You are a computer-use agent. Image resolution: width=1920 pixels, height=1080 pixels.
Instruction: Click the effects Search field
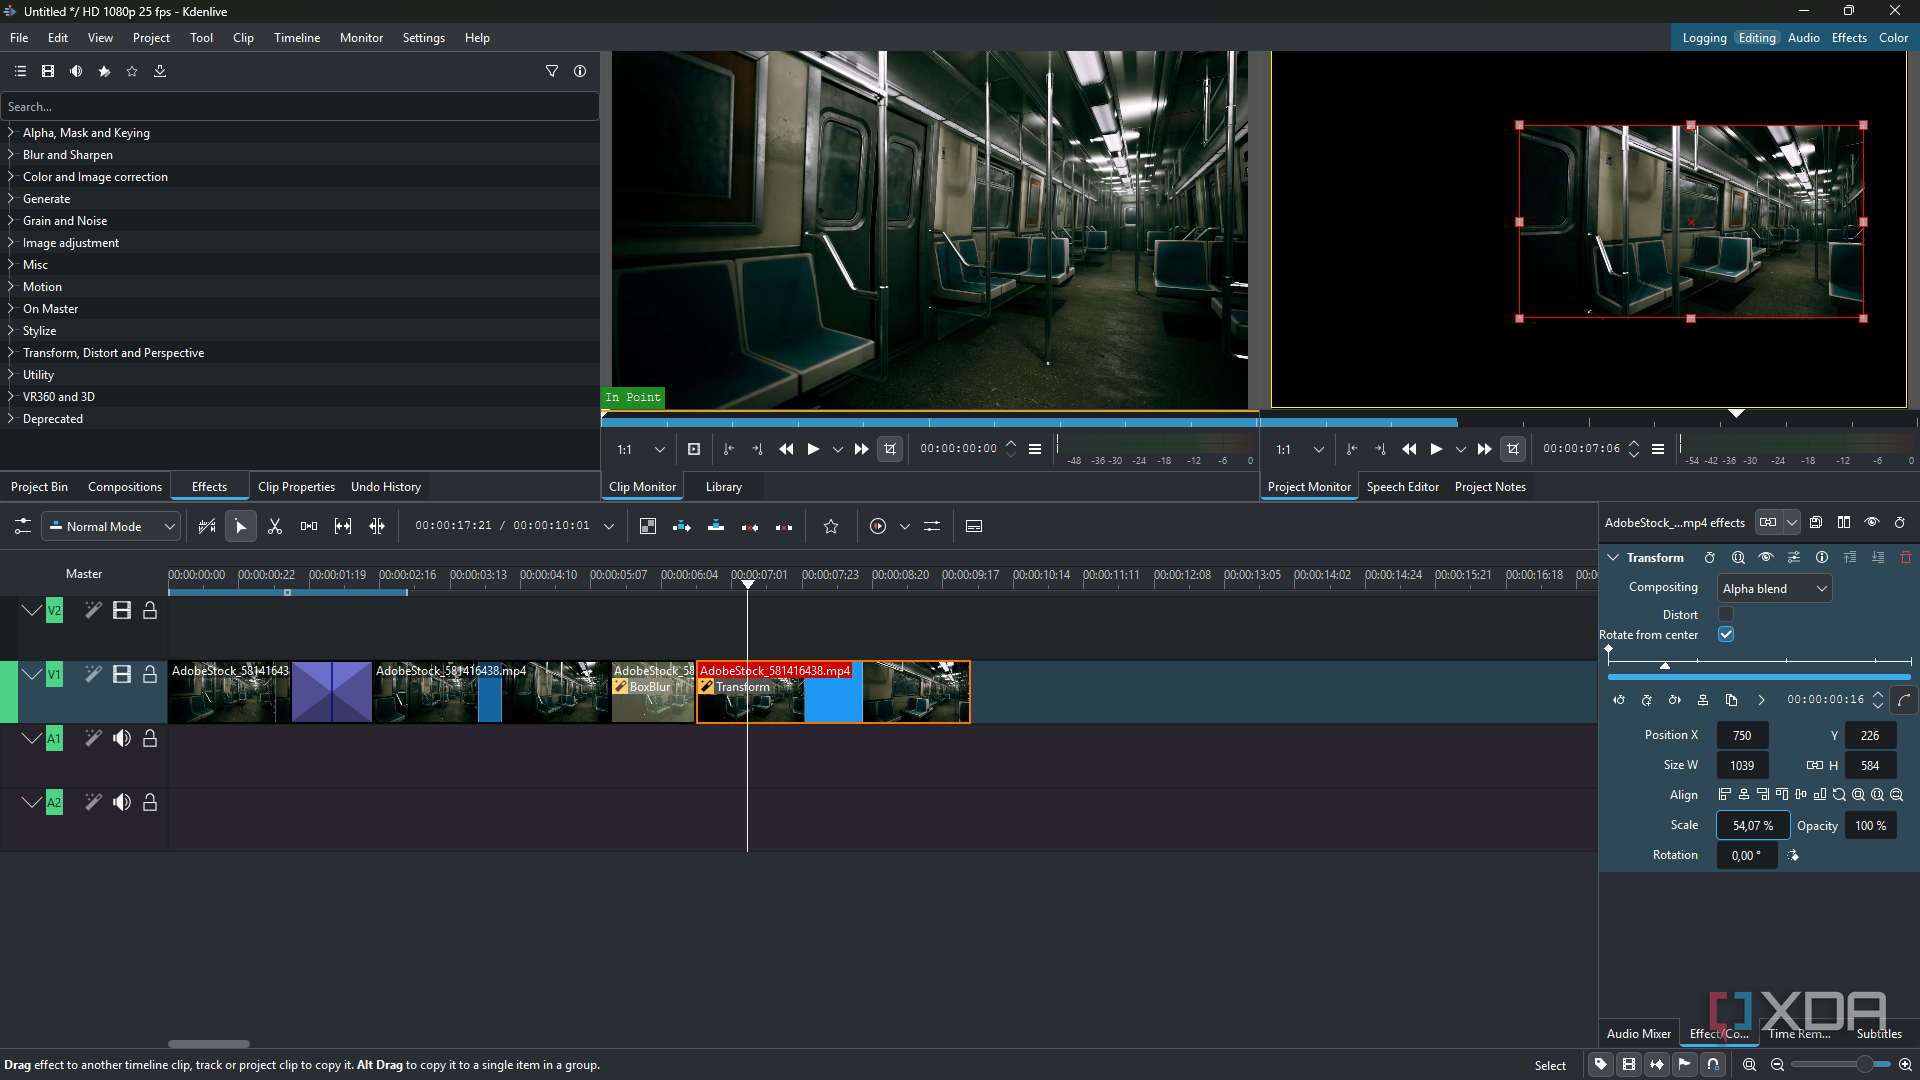tap(300, 106)
